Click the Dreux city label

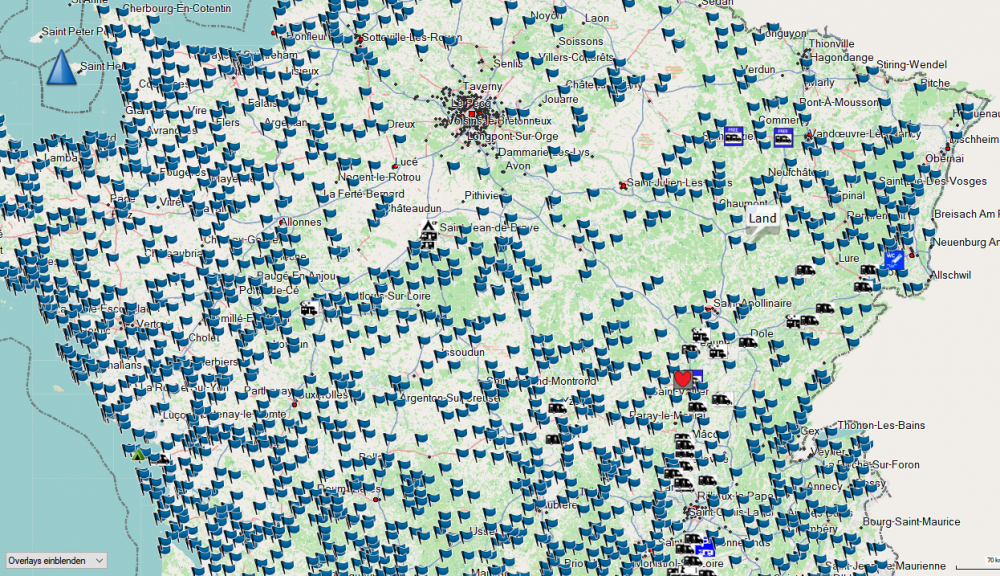click(400, 124)
